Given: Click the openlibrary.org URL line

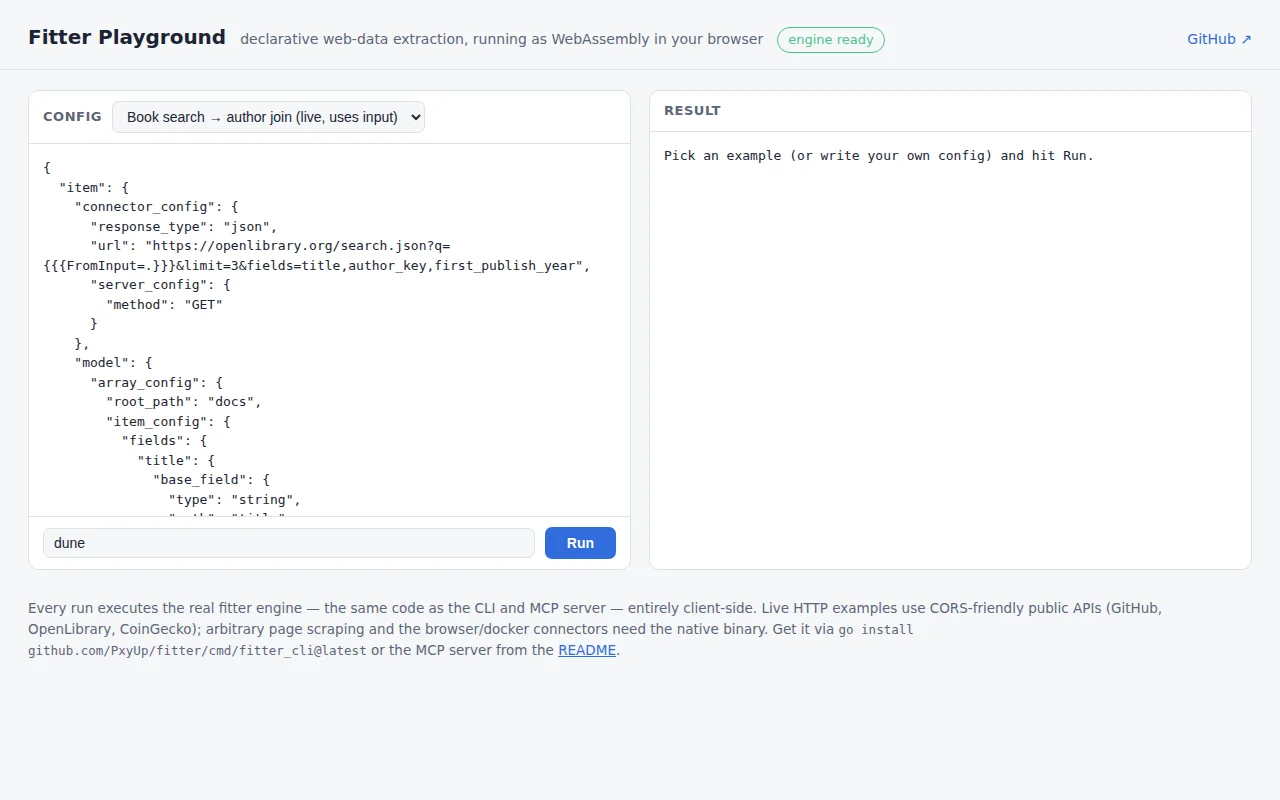Looking at the screenshot, I should [x=270, y=246].
